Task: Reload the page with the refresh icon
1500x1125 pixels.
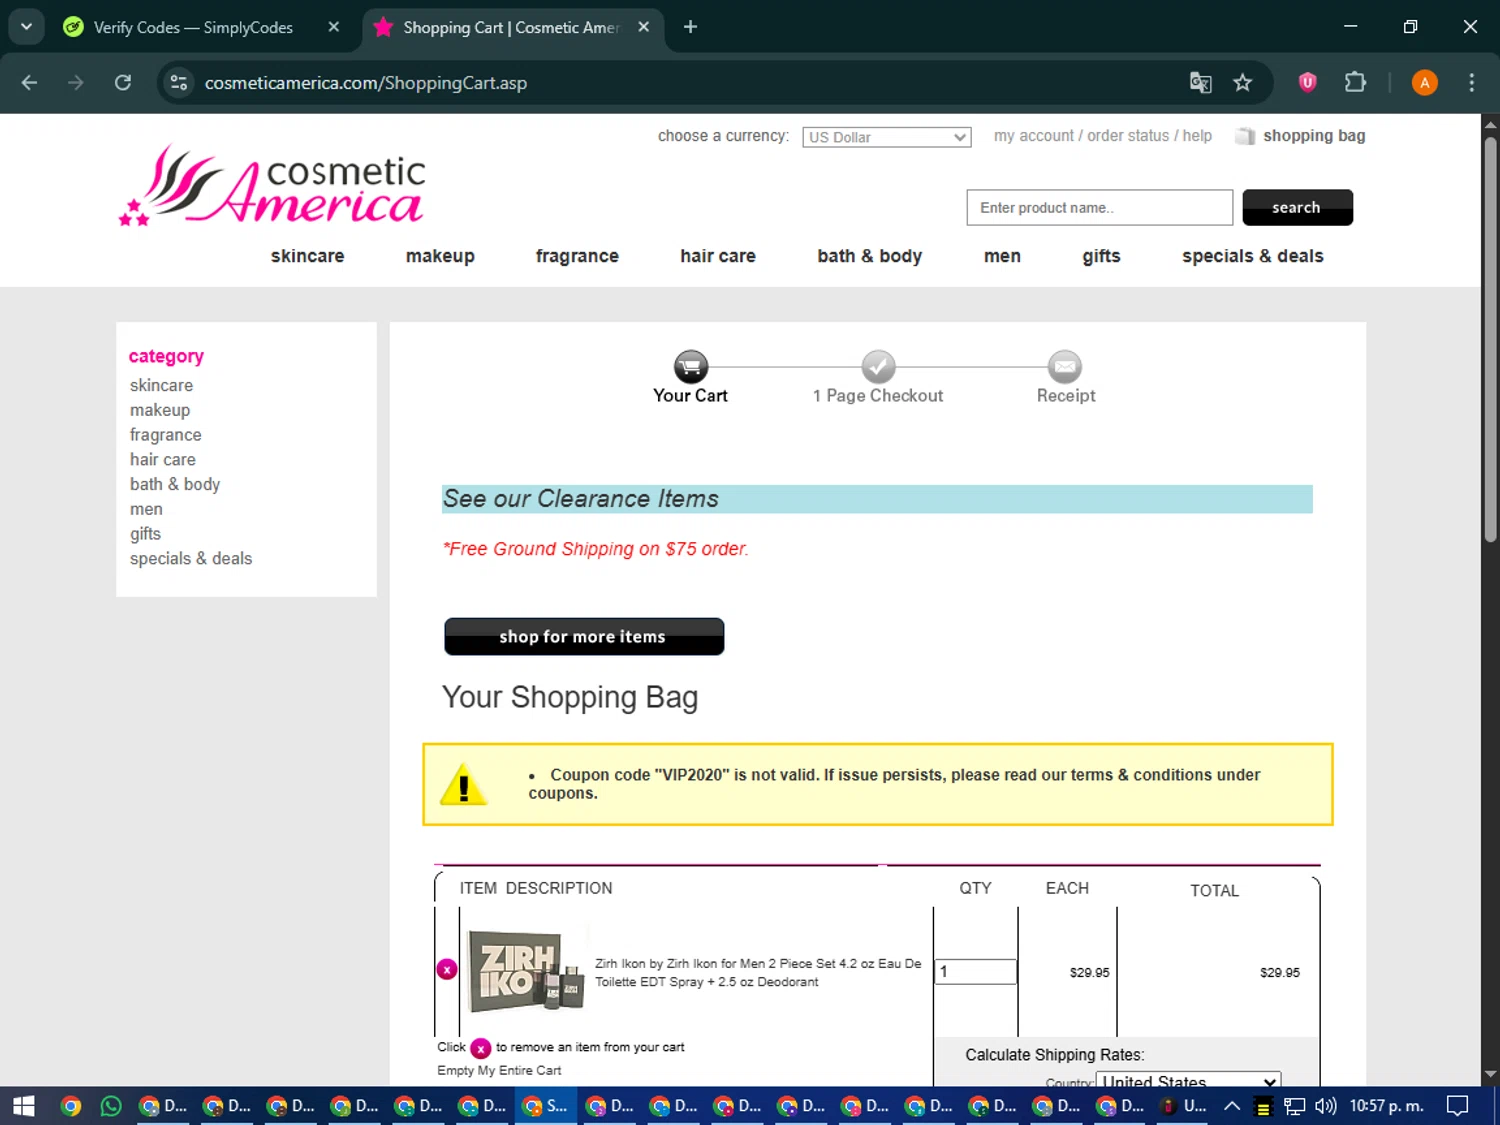Action: coord(123,83)
